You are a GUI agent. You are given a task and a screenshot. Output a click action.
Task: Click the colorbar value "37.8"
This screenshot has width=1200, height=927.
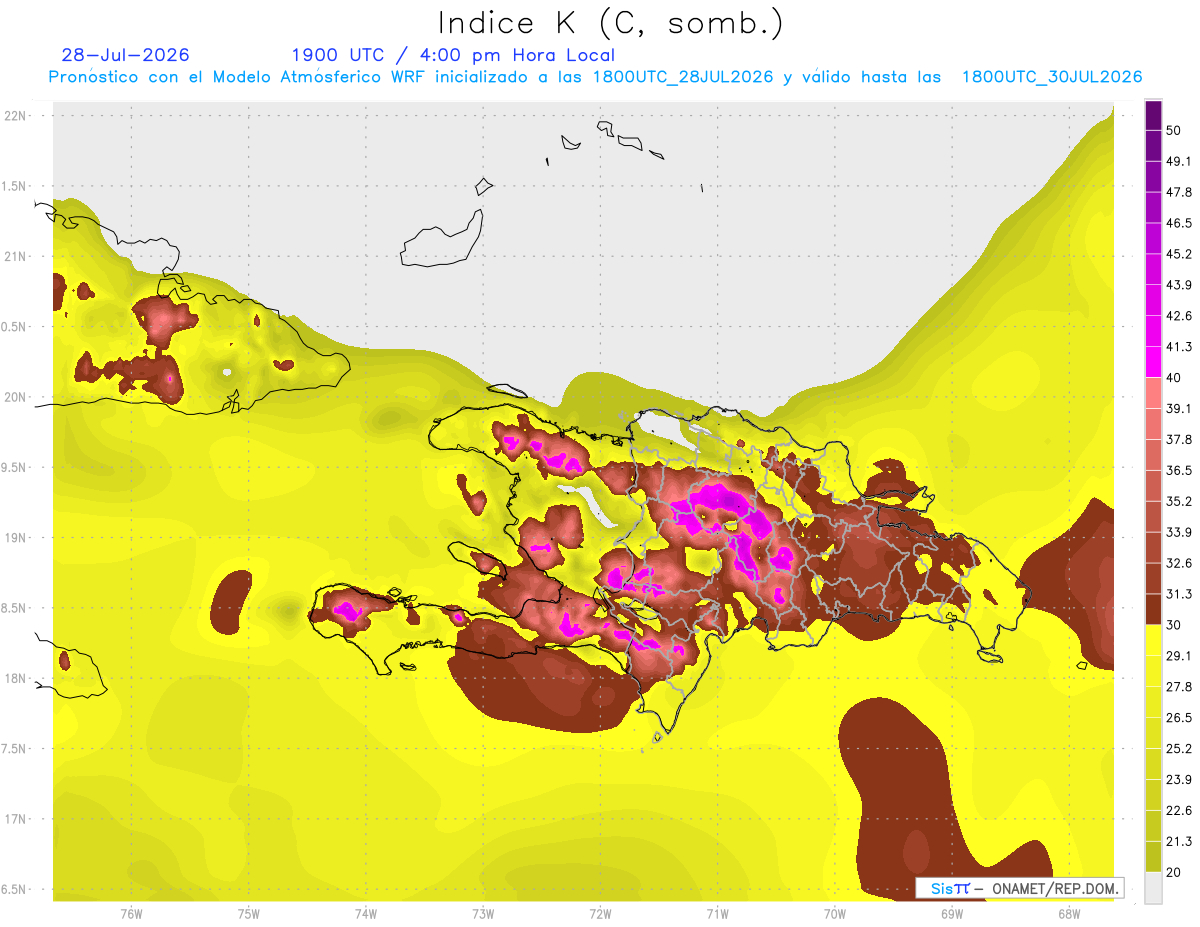[x=1179, y=439]
